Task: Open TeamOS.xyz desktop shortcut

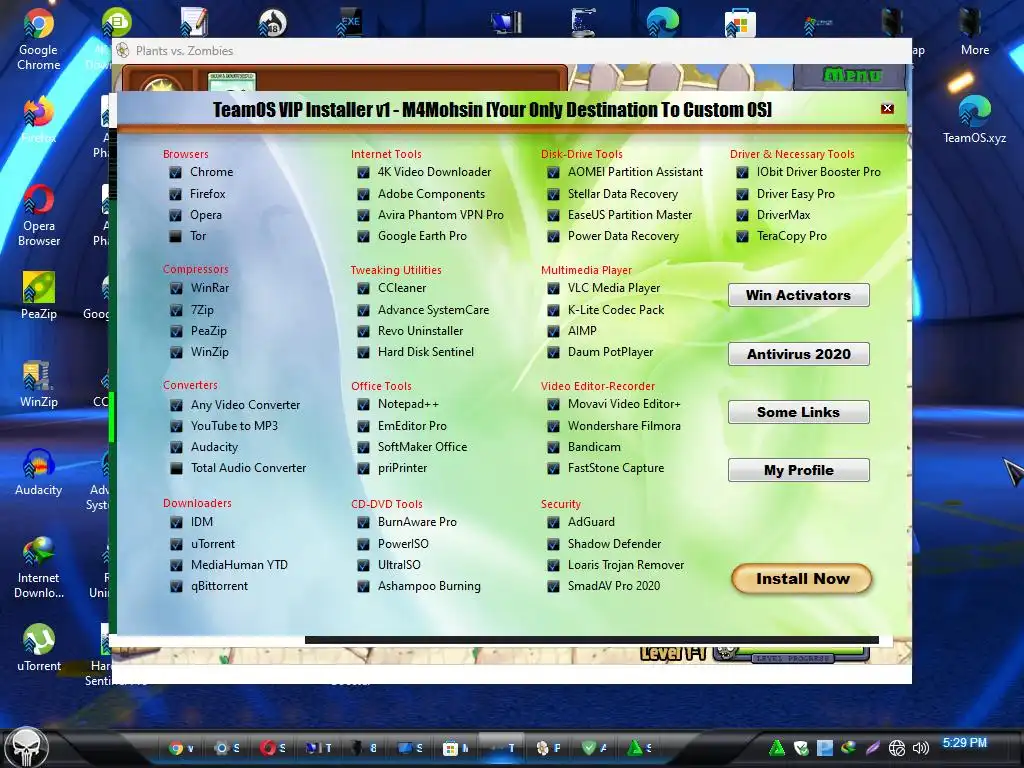Action: [x=974, y=121]
